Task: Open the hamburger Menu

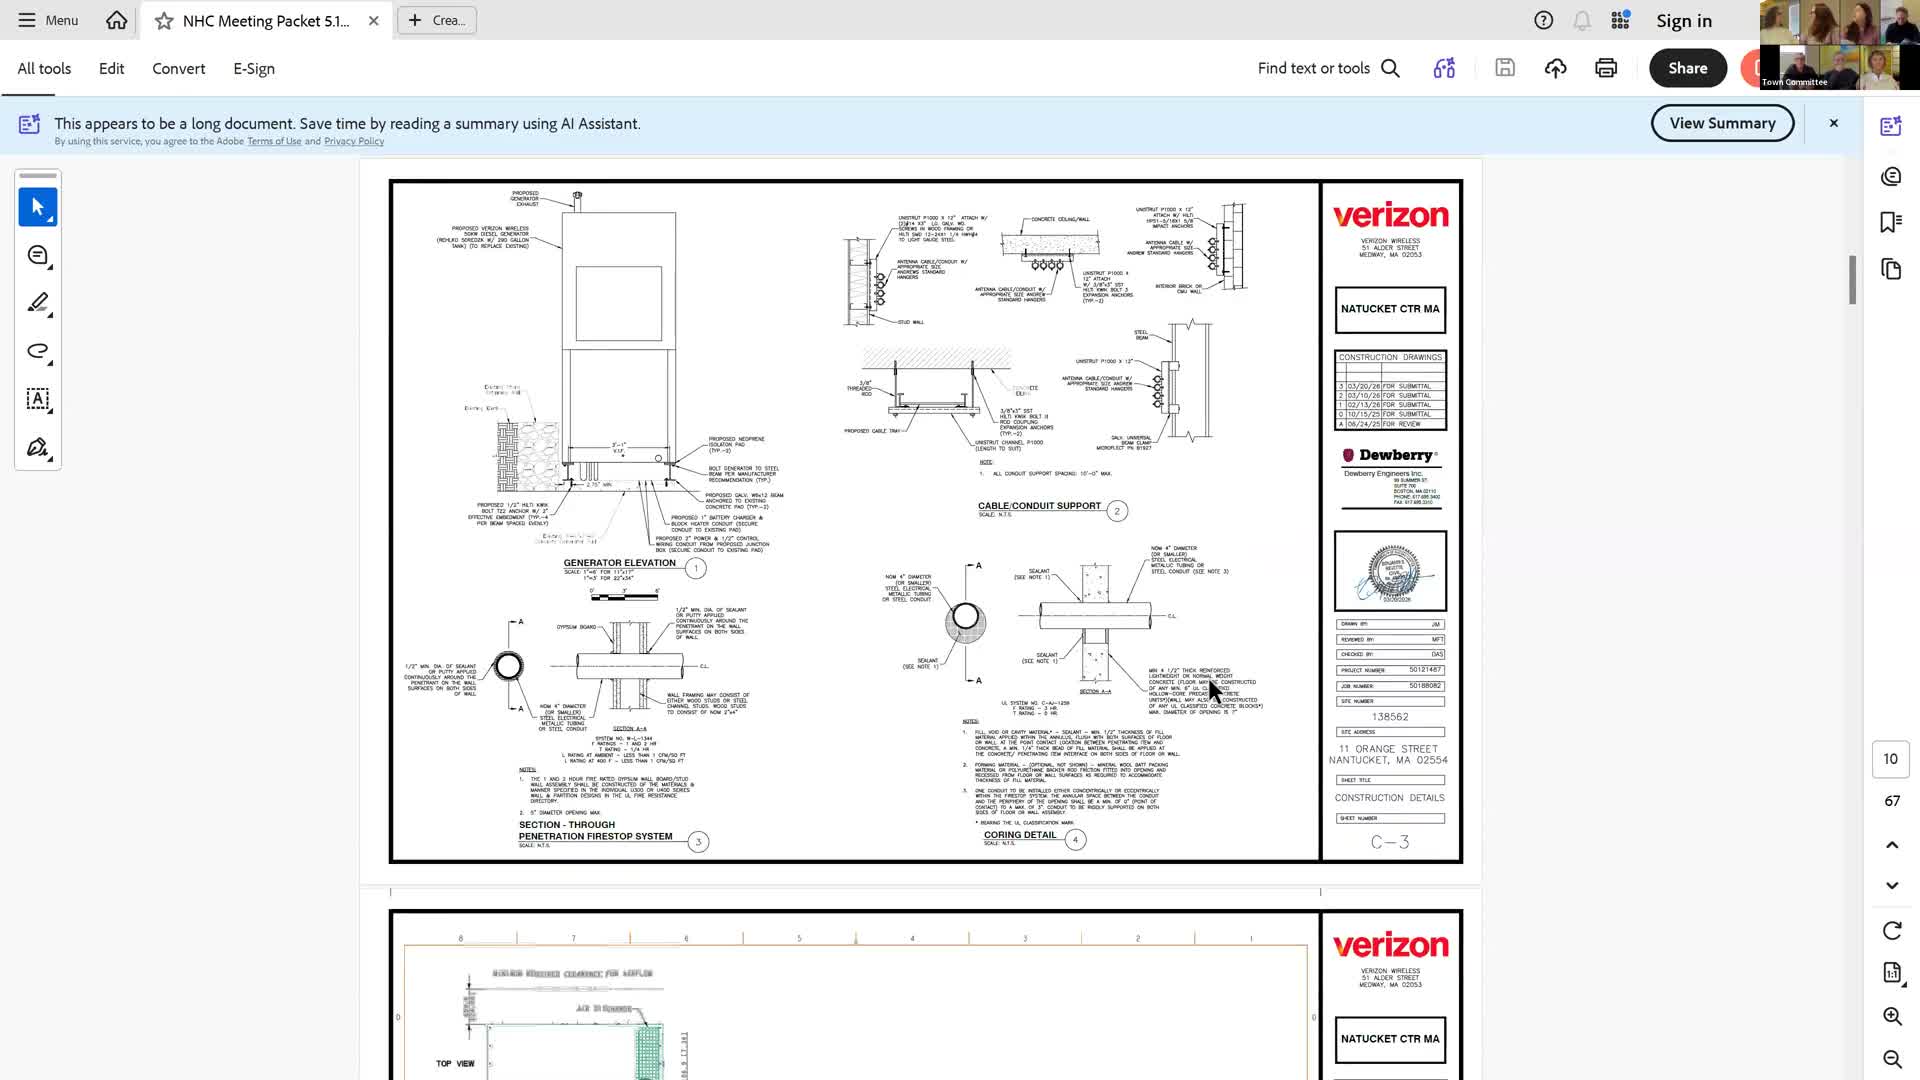Action: click(x=48, y=20)
